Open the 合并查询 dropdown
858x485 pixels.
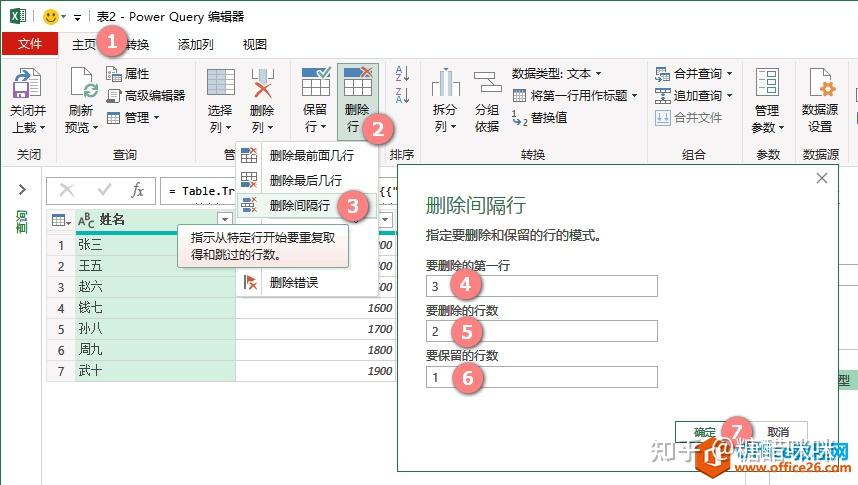point(729,73)
